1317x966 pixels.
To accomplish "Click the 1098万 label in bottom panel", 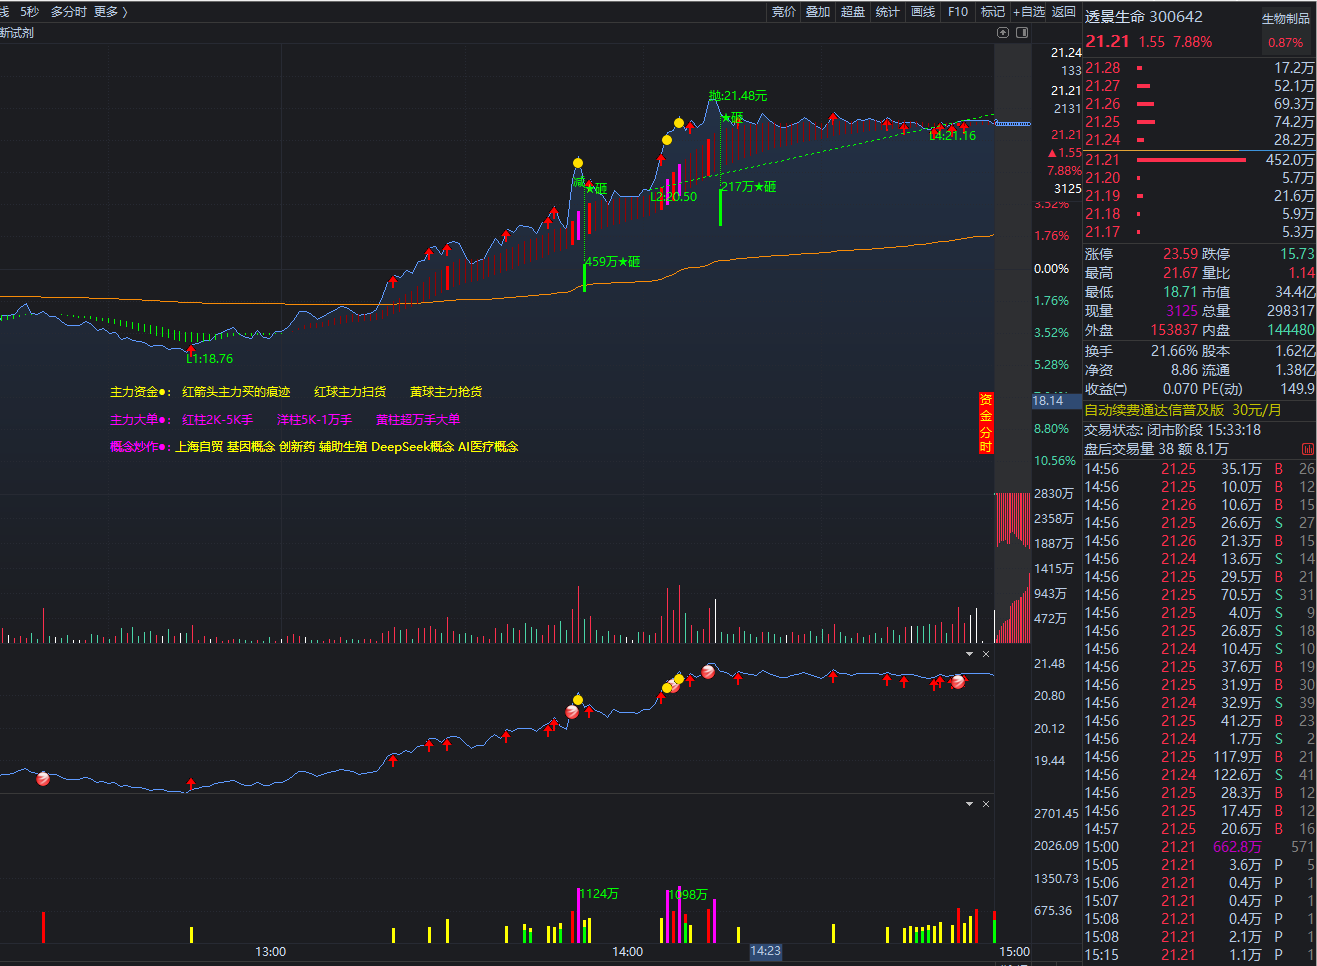I will pyautogui.click(x=688, y=894).
